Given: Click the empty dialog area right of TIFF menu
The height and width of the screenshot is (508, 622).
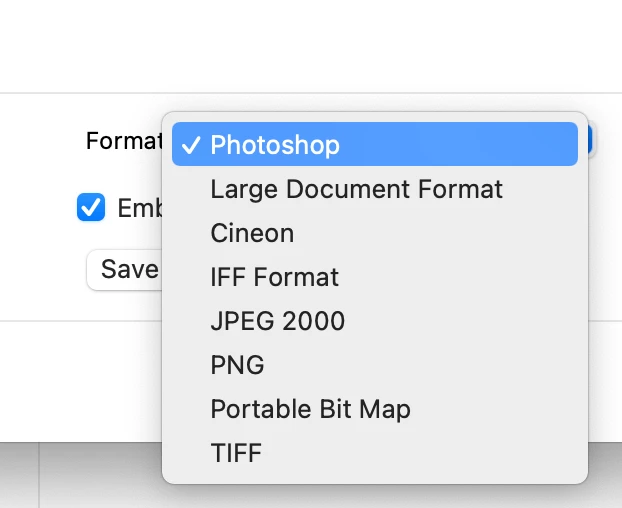Looking at the screenshot, I should 603,400.
